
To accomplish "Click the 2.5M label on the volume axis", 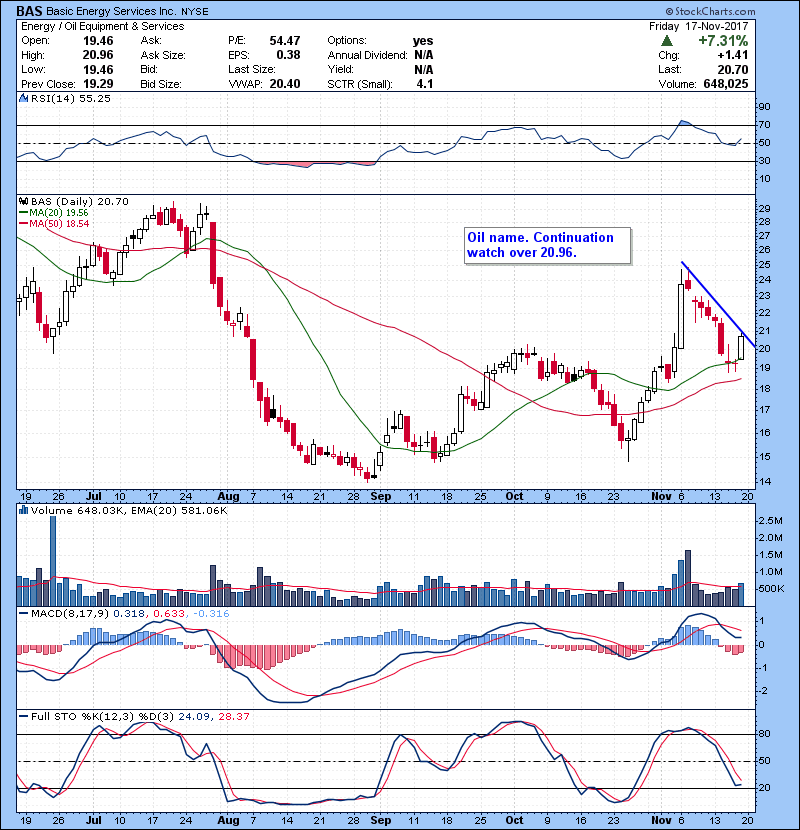I will [770, 520].
